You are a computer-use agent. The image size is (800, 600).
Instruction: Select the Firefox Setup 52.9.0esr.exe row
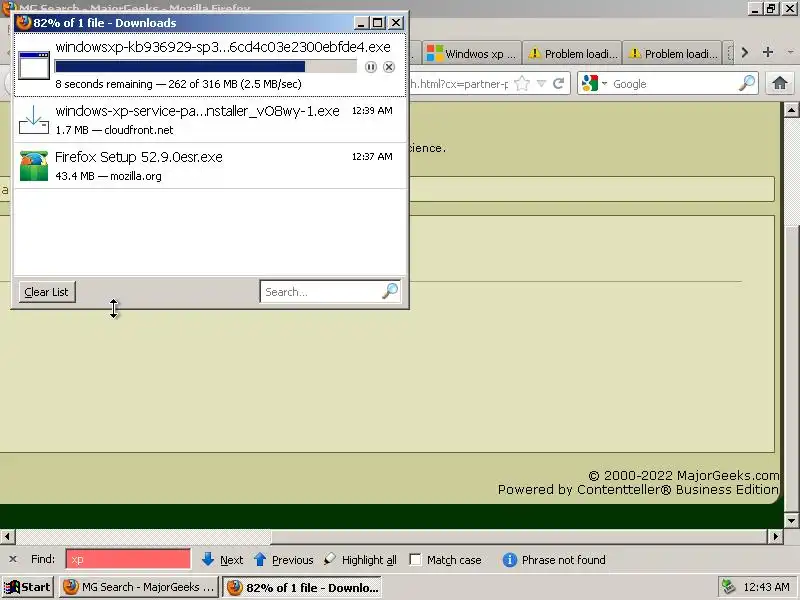click(x=210, y=166)
